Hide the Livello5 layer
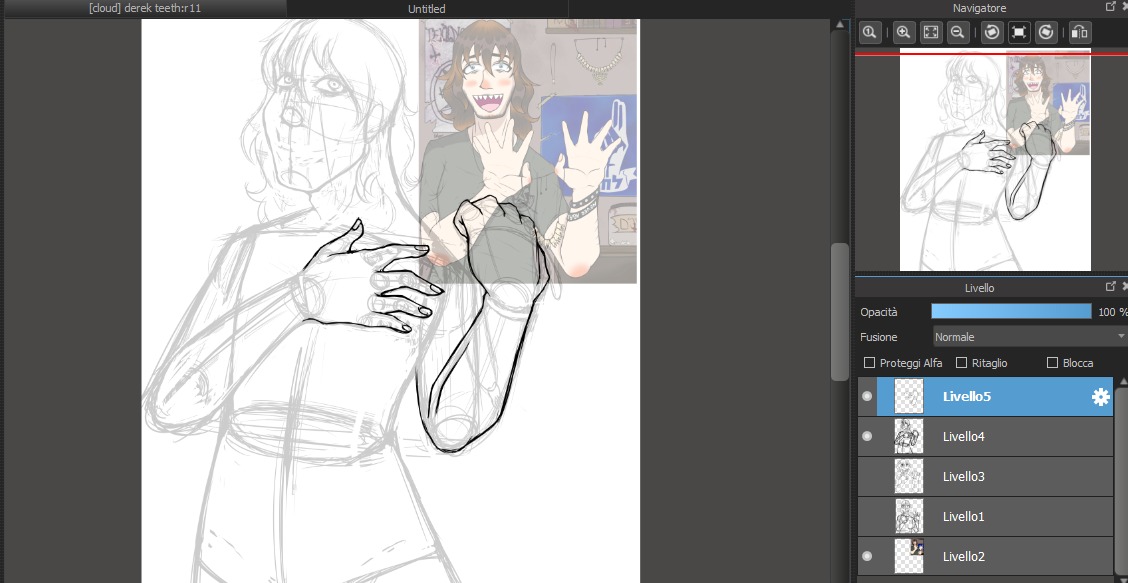This screenshot has width=1128, height=583. [x=867, y=396]
